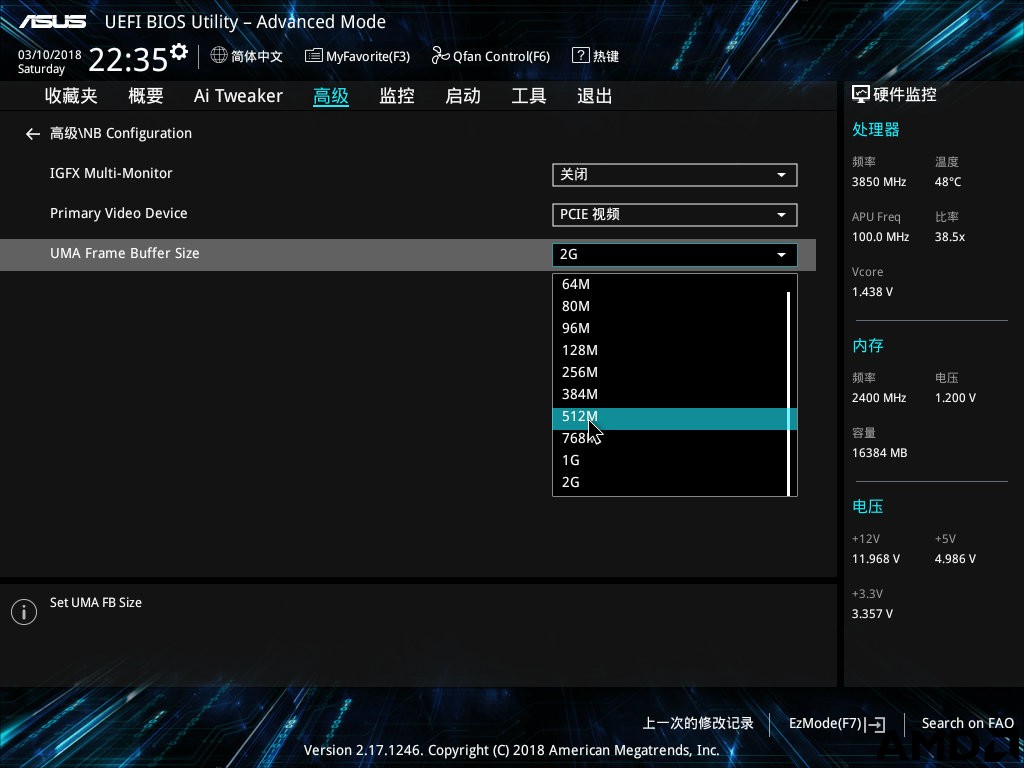Open the Primary Video Device dropdown
Image resolution: width=1024 pixels, height=768 pixels.
click(675, 215)
